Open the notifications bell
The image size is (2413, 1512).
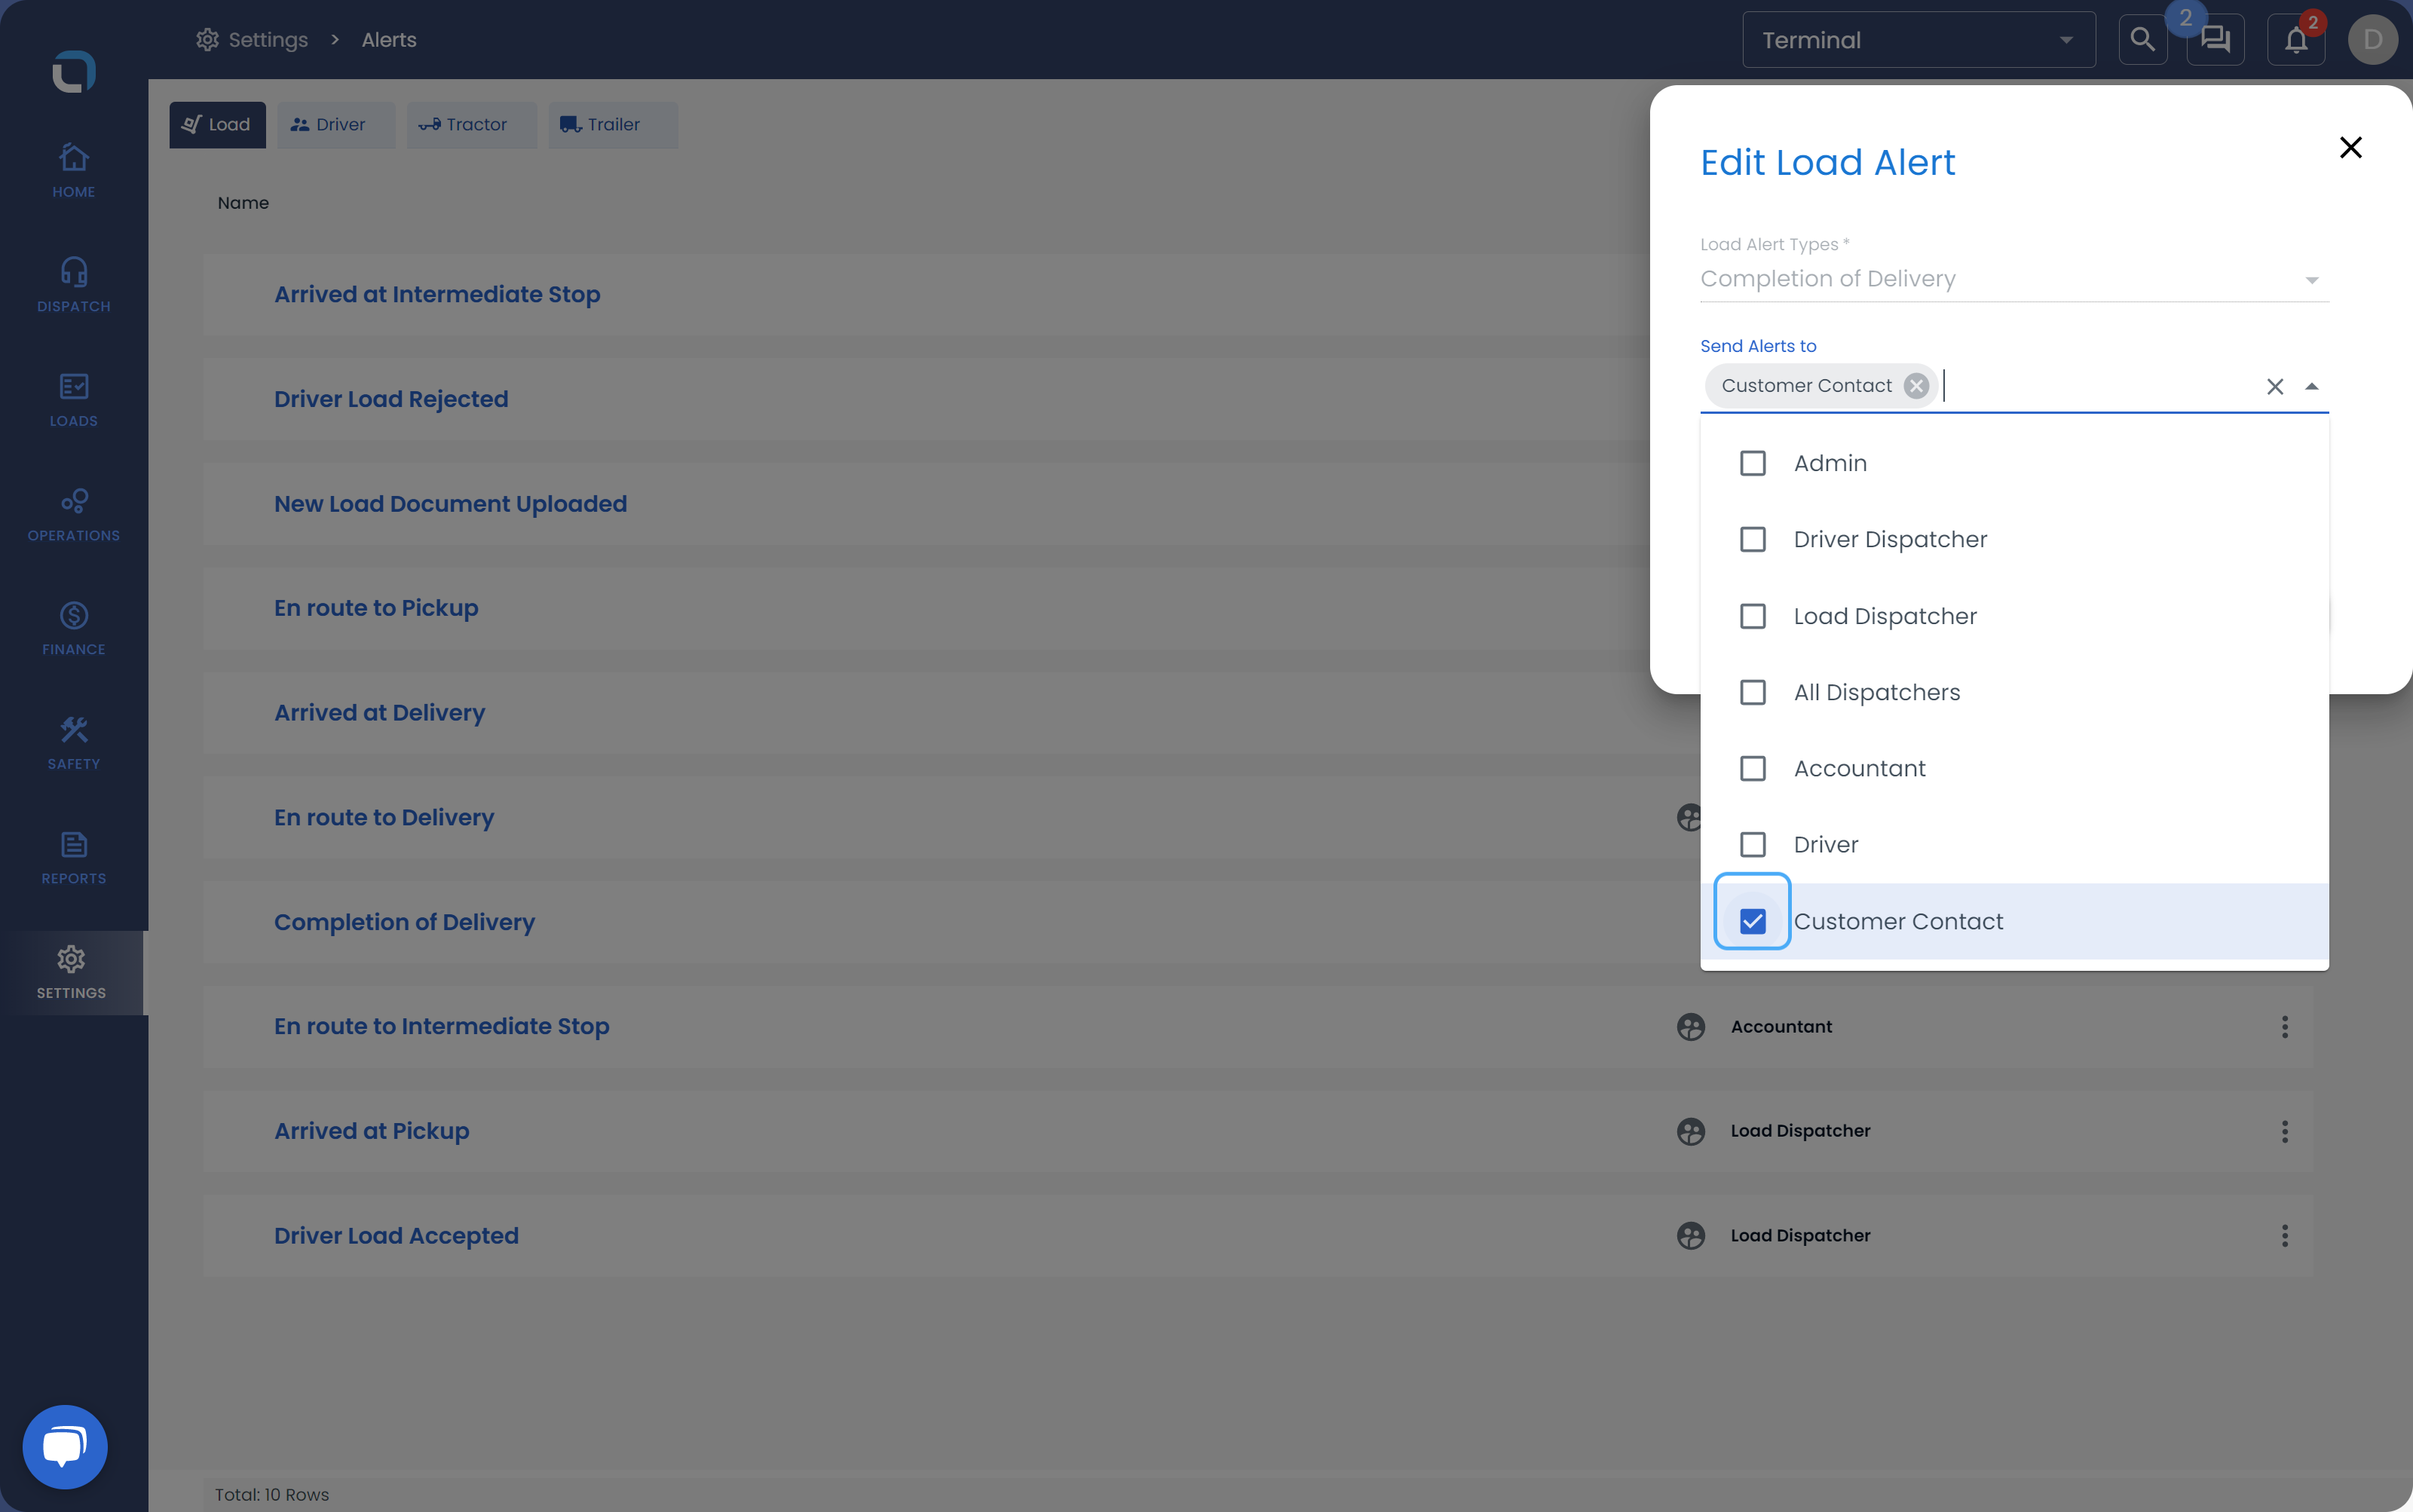(x=2295, y=40)
